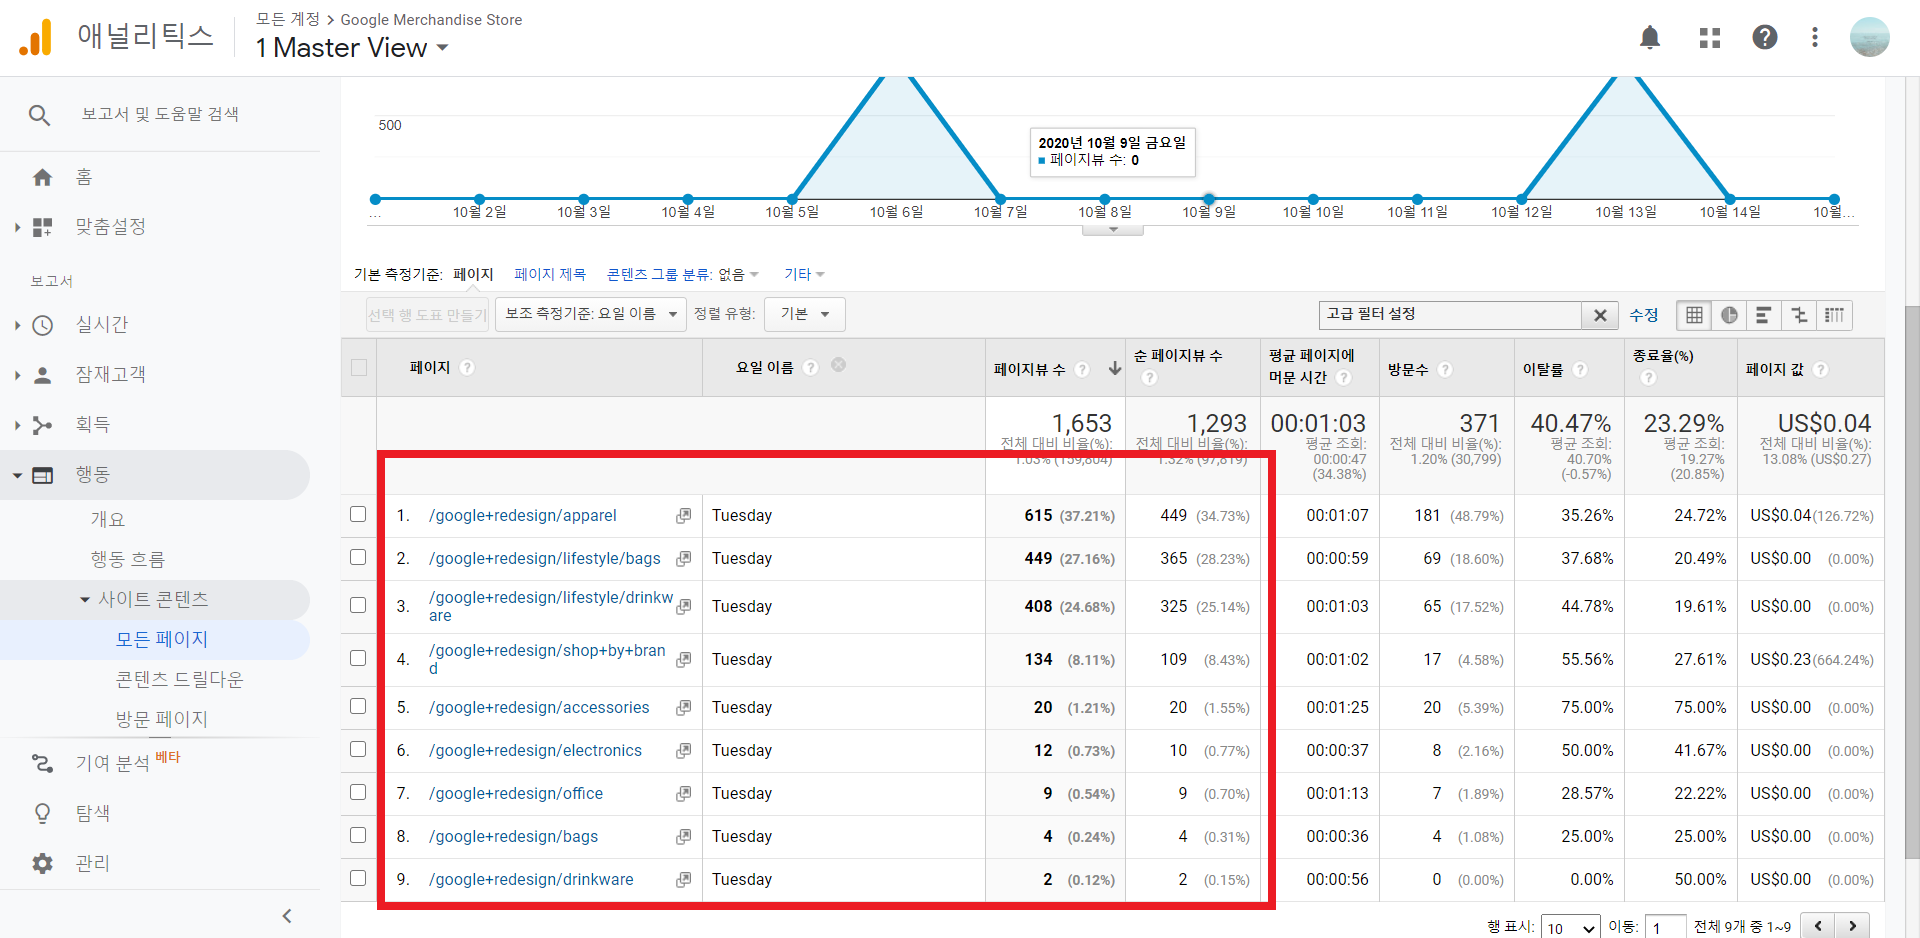
Task: Open the 정렬 유형 기본 dropdown
Action: coord(805,314)
